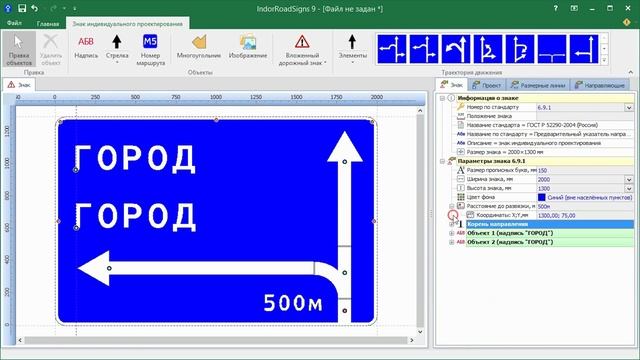The image size is (640, 360).
Task: Collapse Расстояние до развязки row
Action: 452,206
